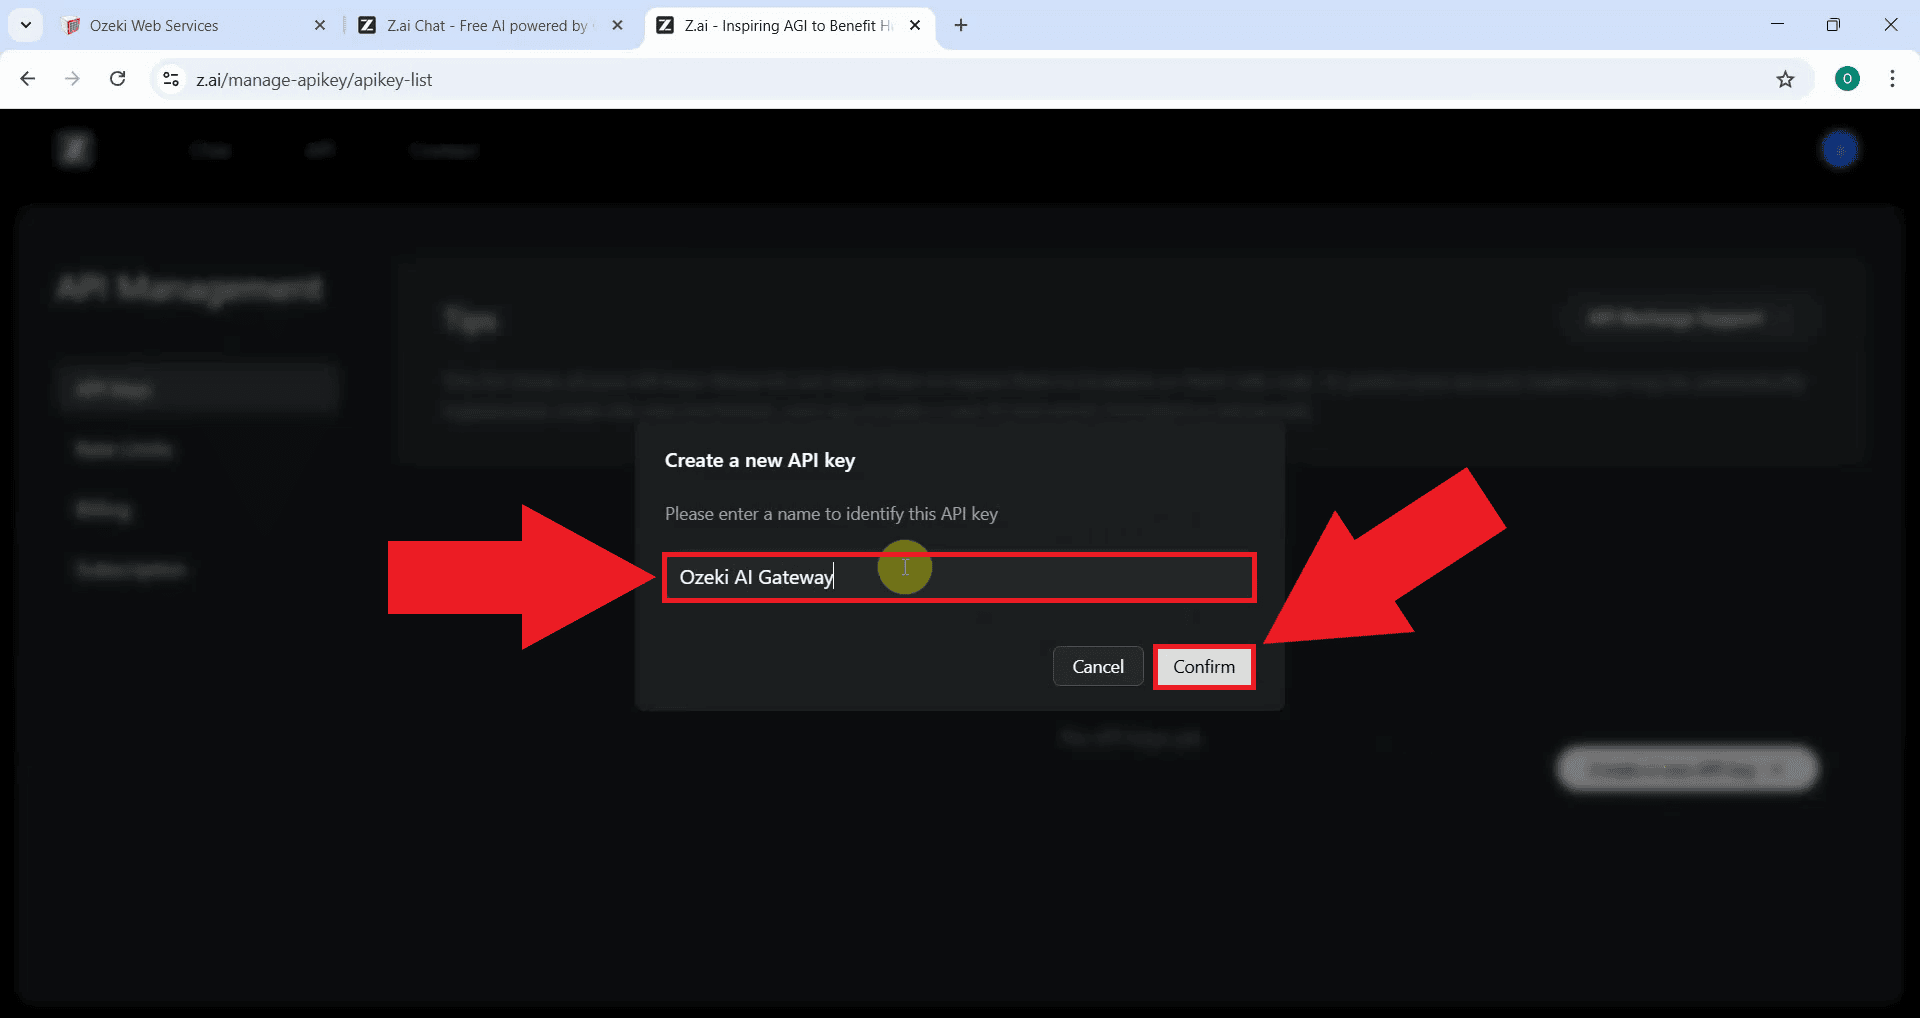
Task: Click the Confirm button in dialog
Action: (1203, 667)
